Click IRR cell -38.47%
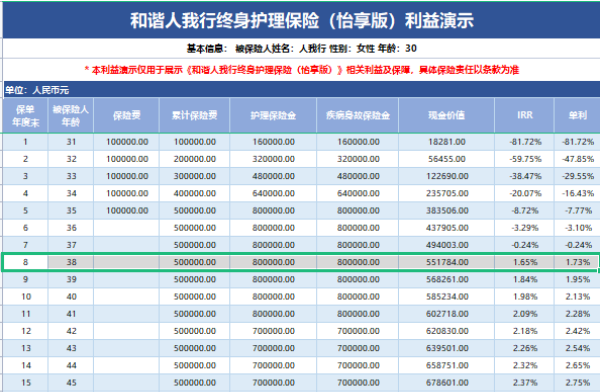The height and width of the screenshot is (392, 600). pos(525,176)
